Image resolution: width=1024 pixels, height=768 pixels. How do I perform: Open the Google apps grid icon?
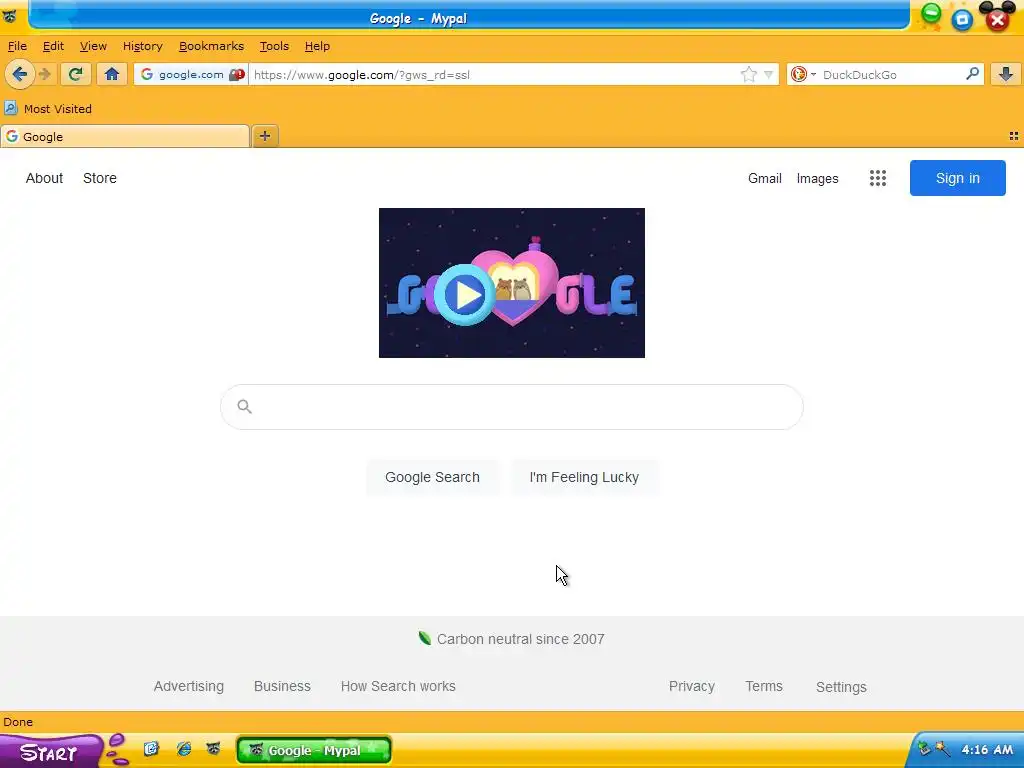tap(878, 178)
